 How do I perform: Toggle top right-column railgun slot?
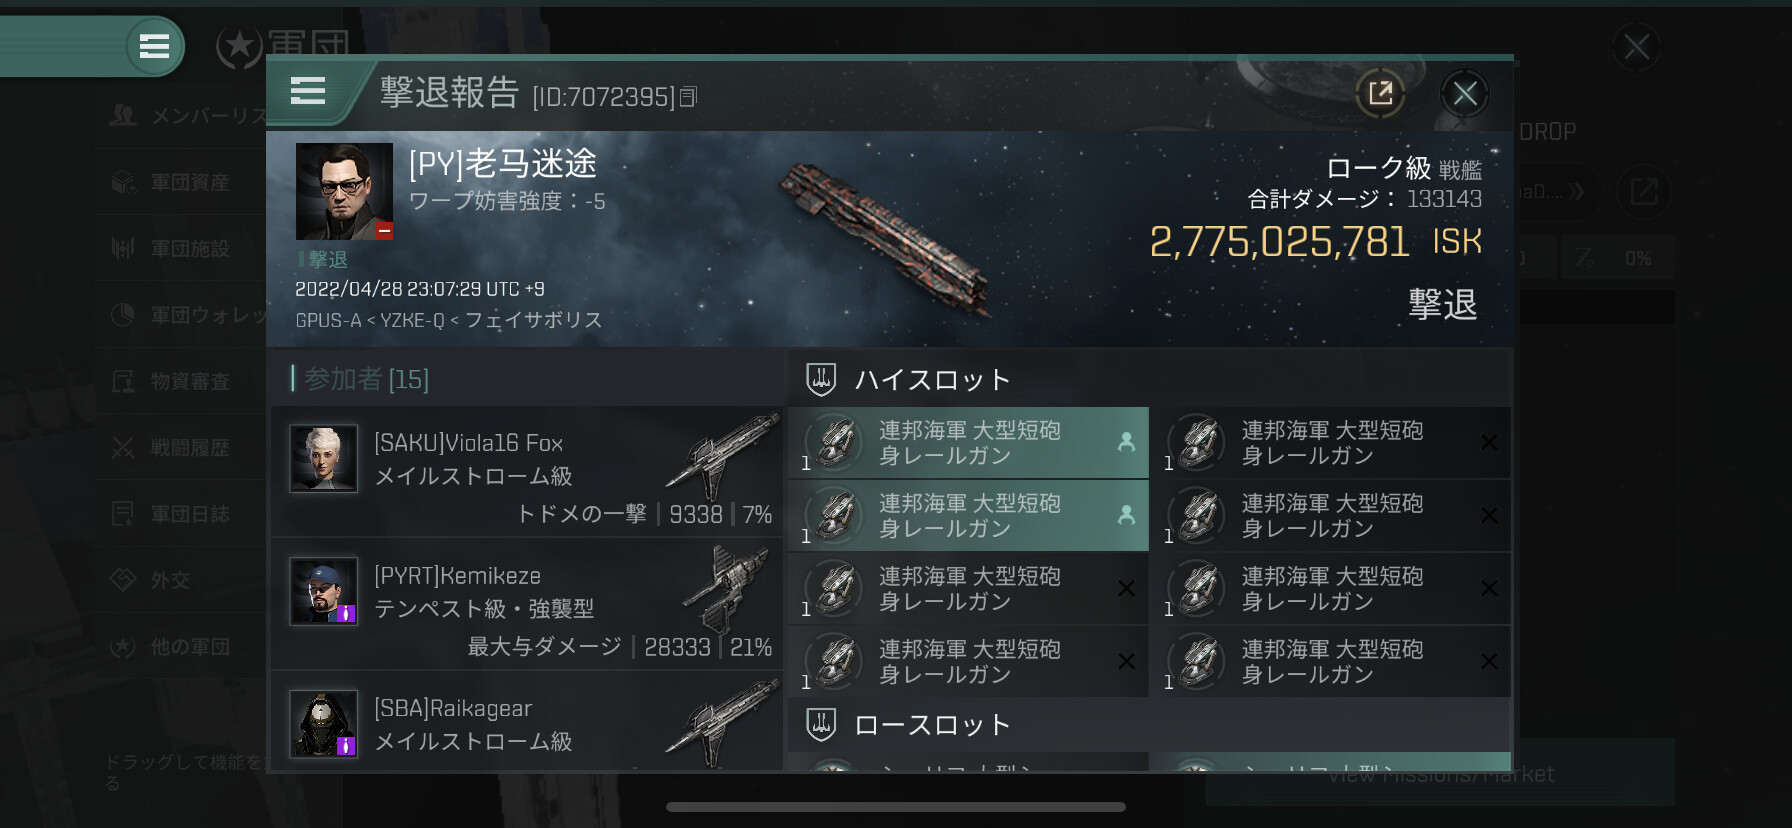(1331, 442)
